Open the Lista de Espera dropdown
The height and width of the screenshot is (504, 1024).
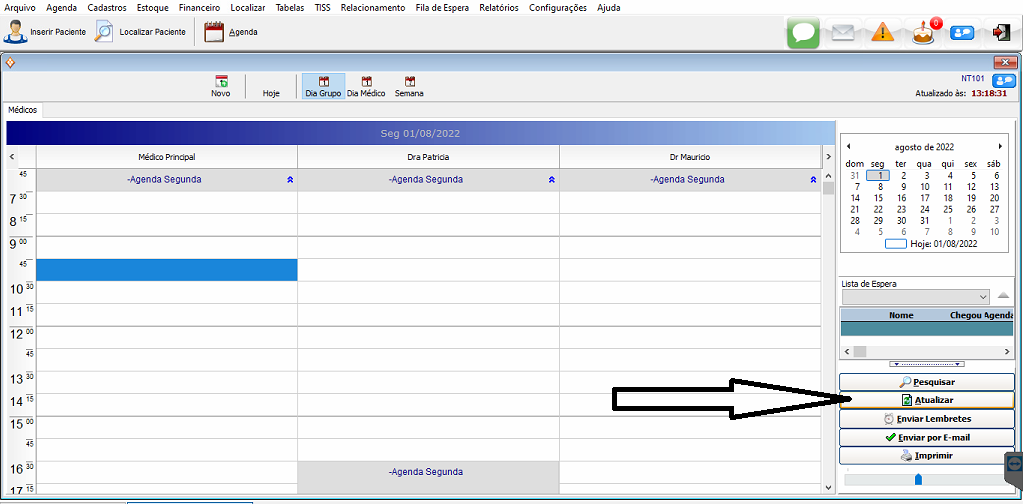[982, 297]
